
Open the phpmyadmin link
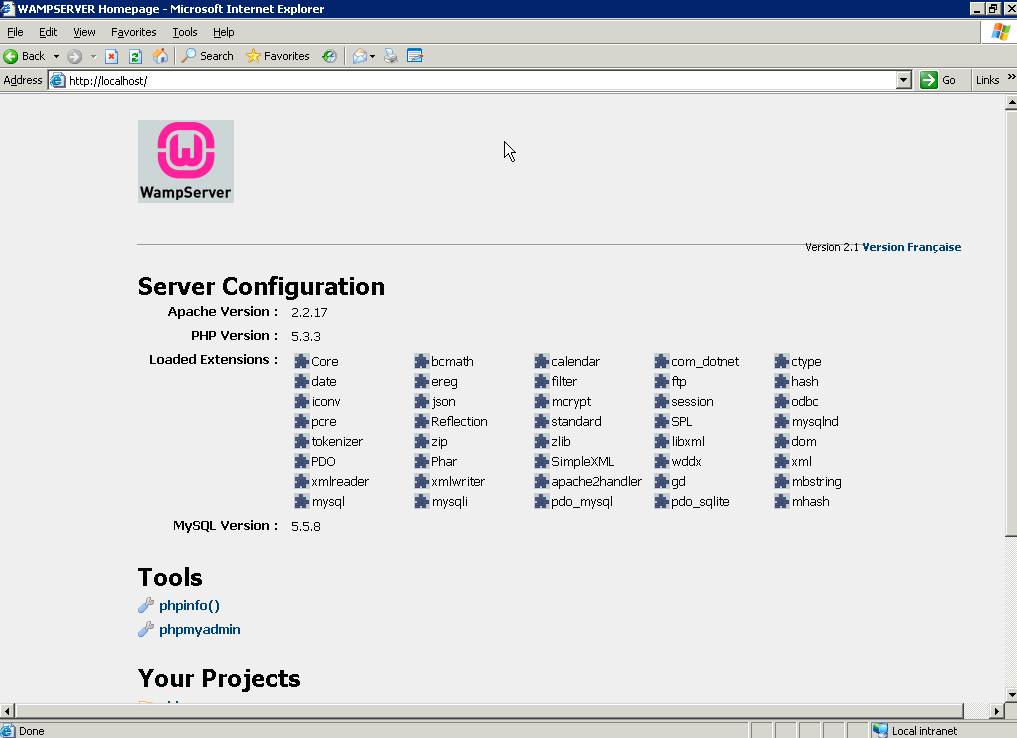[x=200, y=630]
